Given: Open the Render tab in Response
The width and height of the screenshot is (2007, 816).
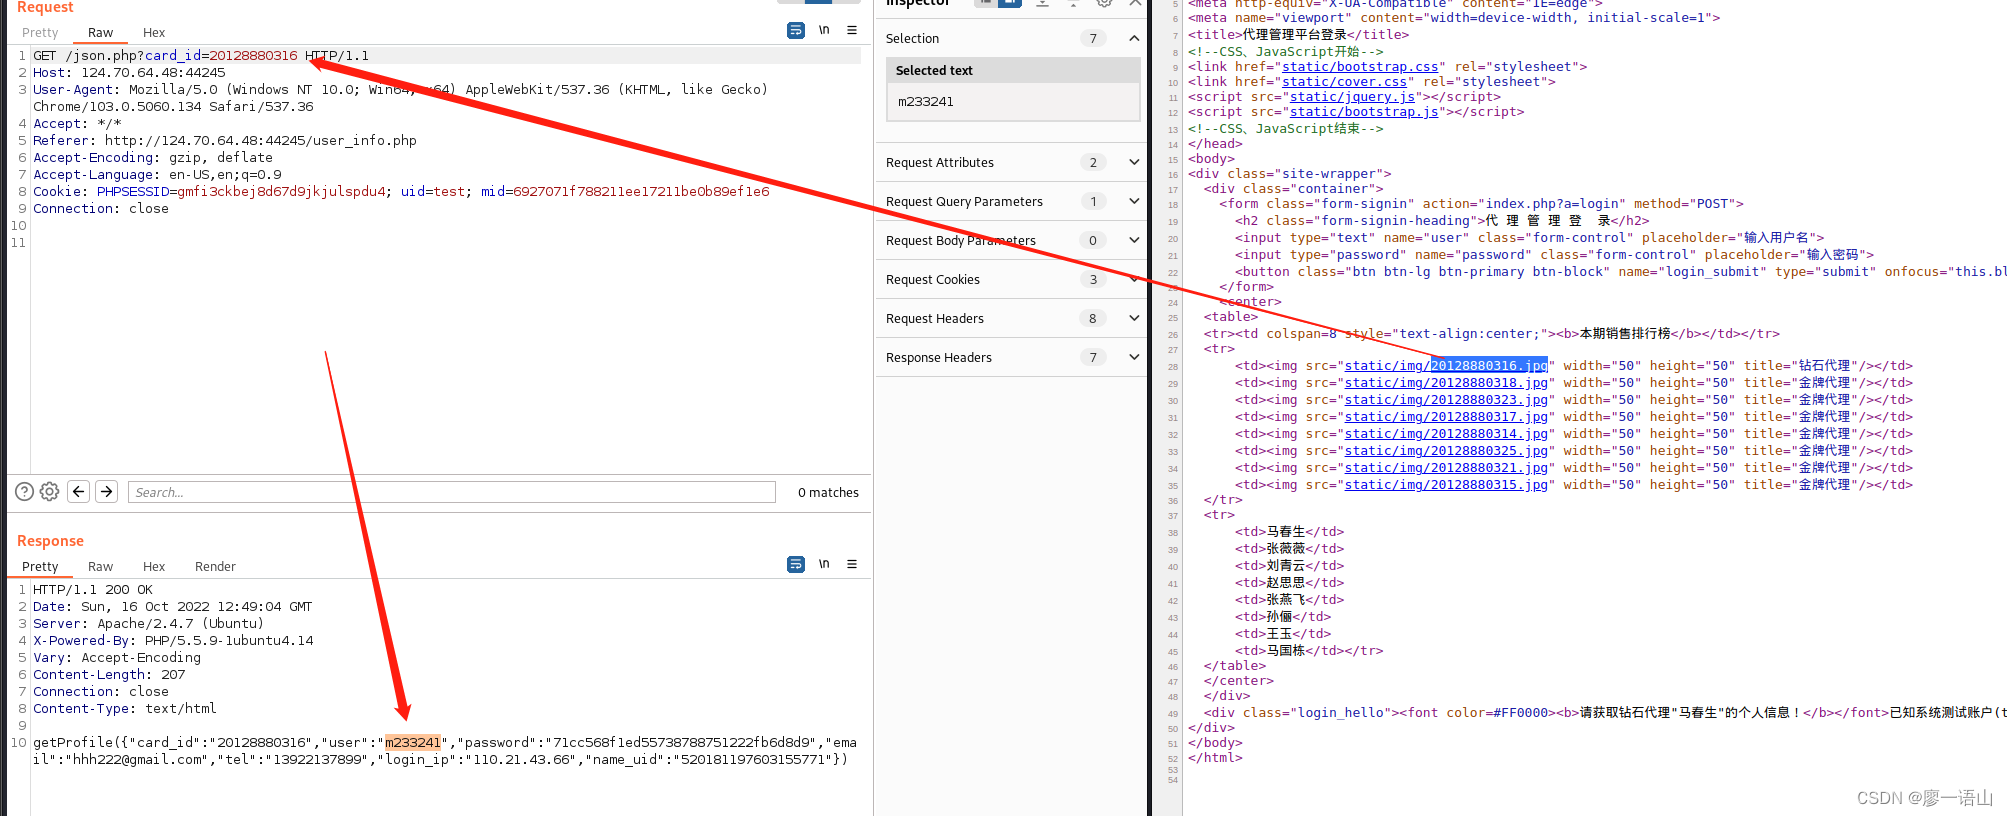Looking at the screenshot, I should [215, 566].
